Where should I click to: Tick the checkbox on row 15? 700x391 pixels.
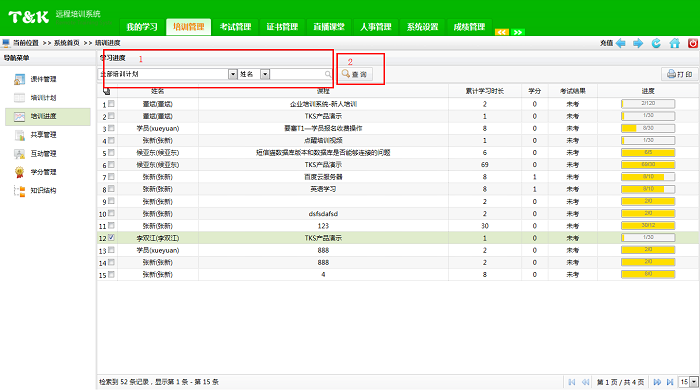pyautogui.click(x=111, y=275)
